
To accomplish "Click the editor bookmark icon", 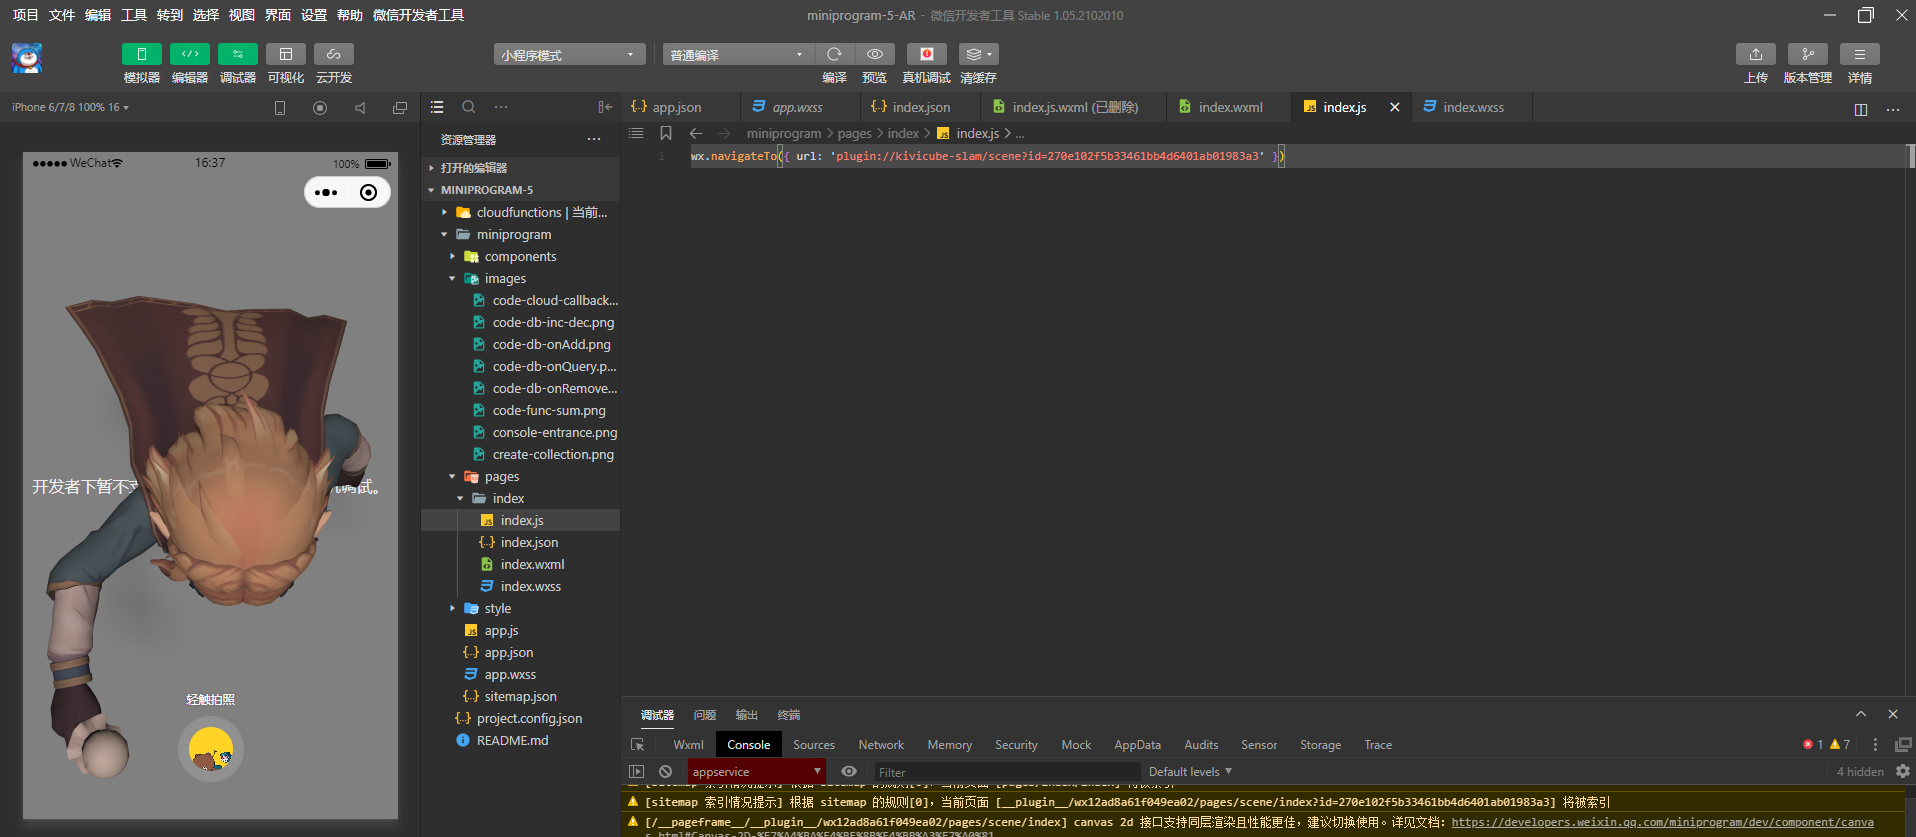I will pyautogui.click(x=666, y=133).
